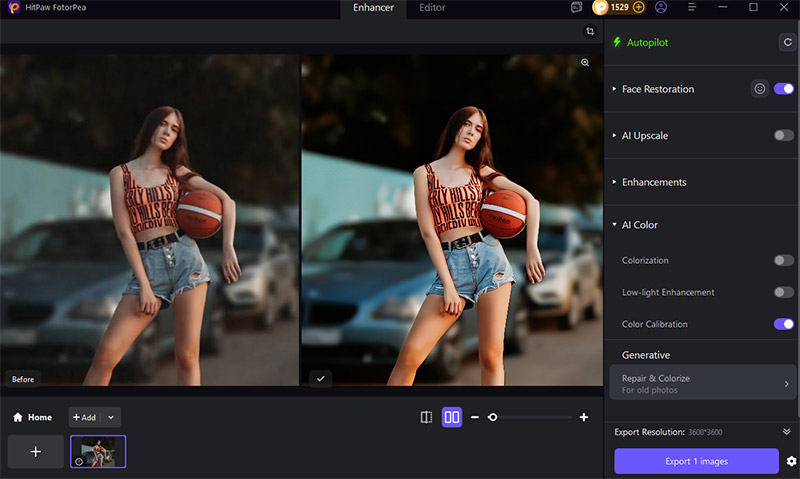Turn on the Colorization switch
Viewport: 800px width, 479px height.
tap(784, 260)
